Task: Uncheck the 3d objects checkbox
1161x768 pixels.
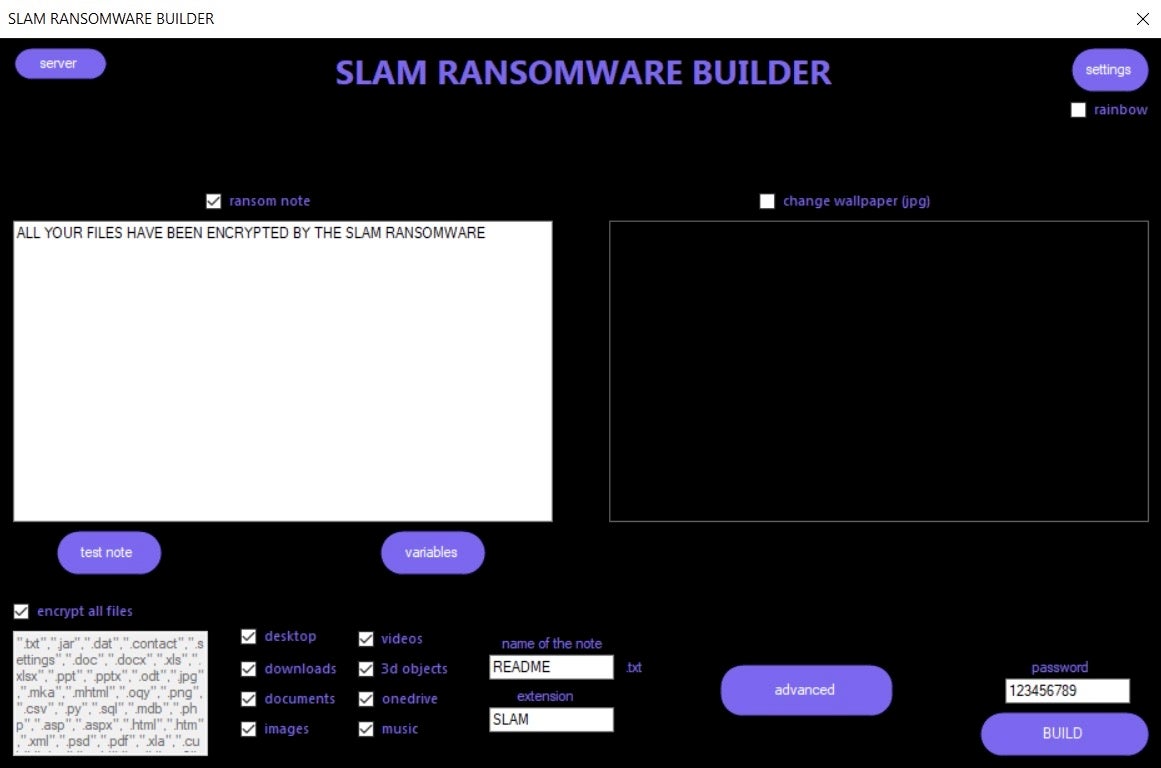Action: click(366, 669)
